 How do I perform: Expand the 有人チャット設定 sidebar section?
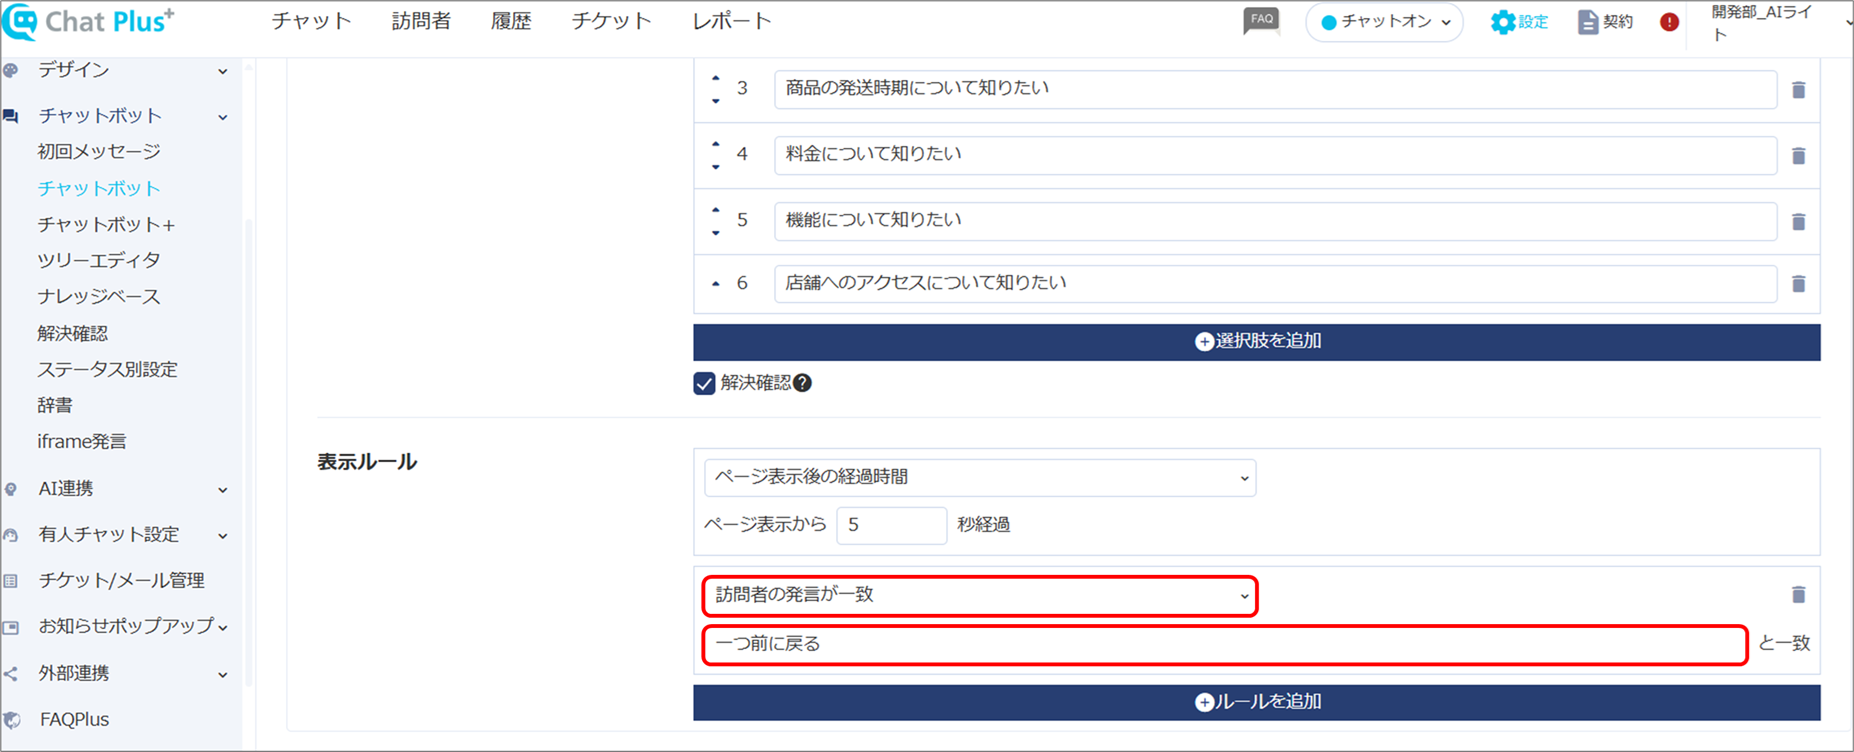pyautogui.click(x=222, y=536)
